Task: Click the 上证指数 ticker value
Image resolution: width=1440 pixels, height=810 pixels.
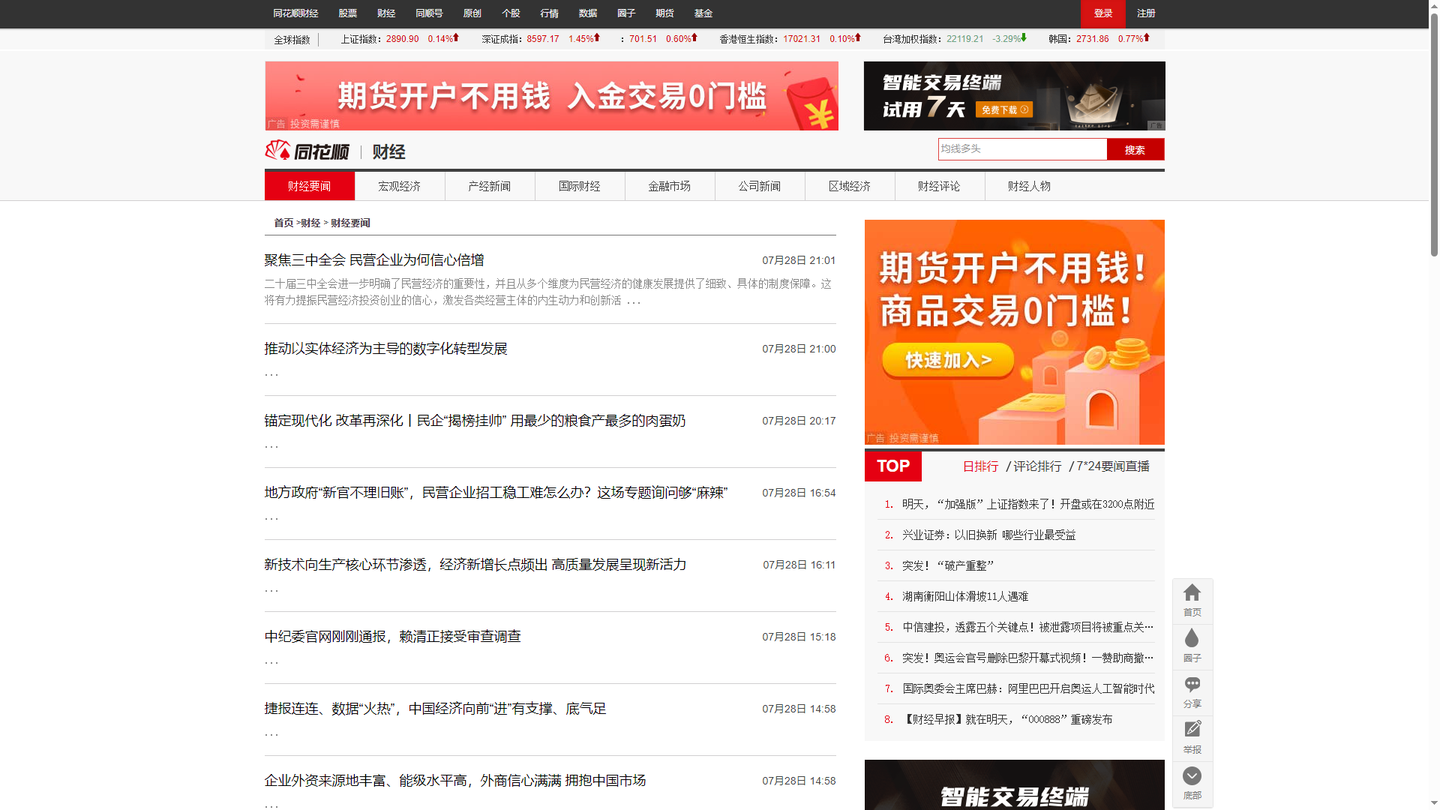Action: tap(403, 39)
